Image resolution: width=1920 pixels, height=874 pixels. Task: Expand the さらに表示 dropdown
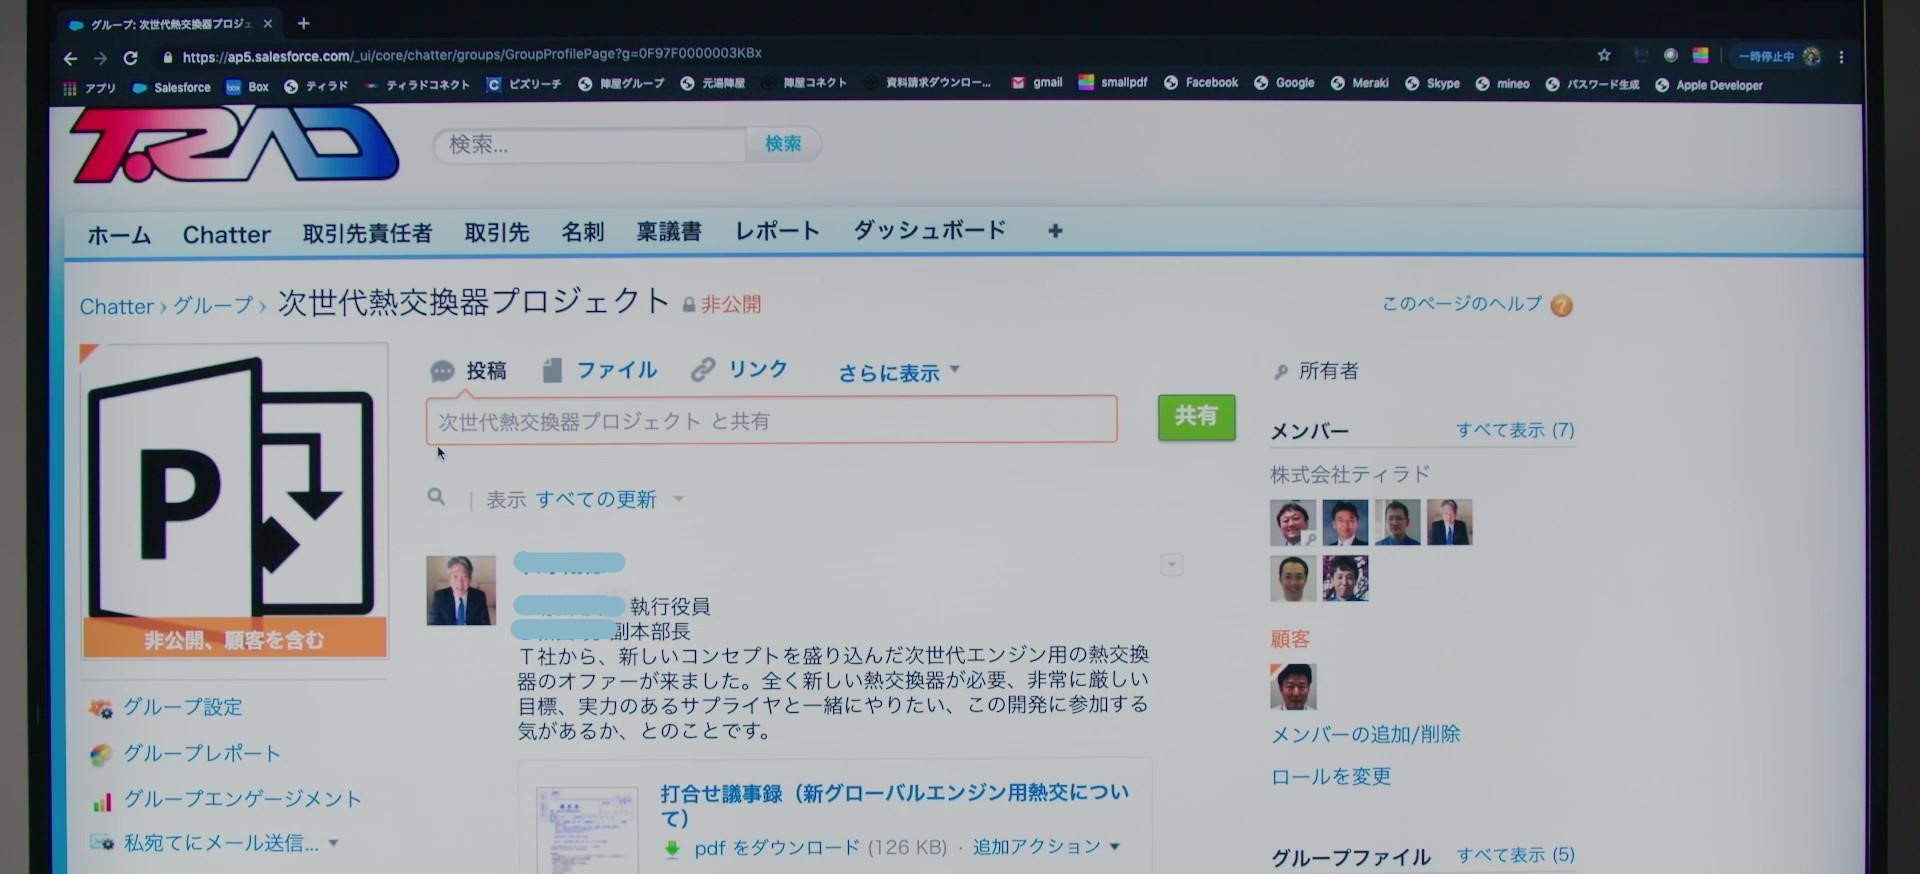(x=899, y=373)
